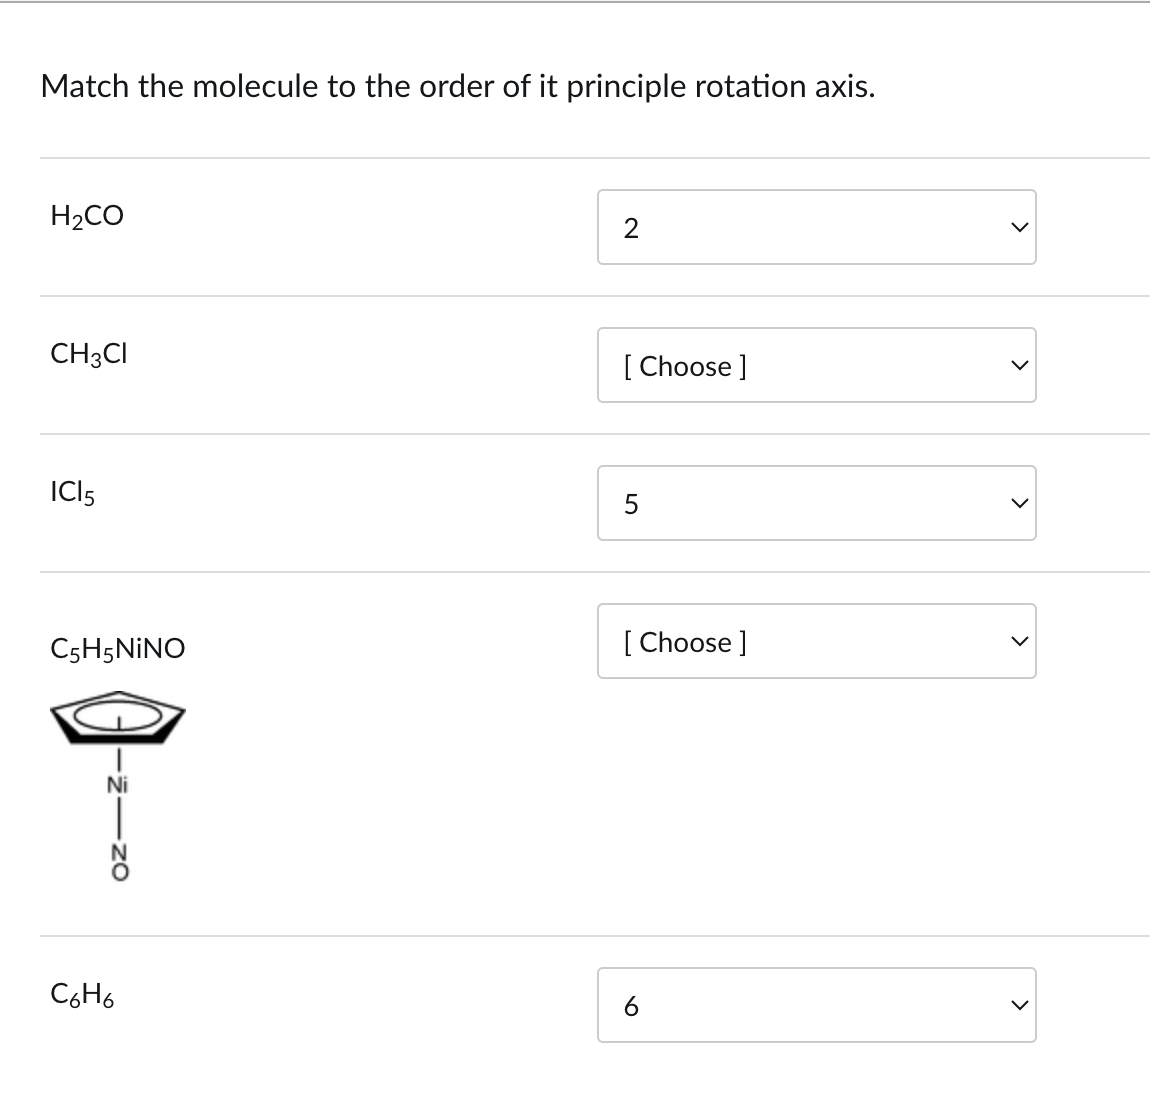Click the chevron arrow on the CH3Cl dropdown

(1018, 366)
